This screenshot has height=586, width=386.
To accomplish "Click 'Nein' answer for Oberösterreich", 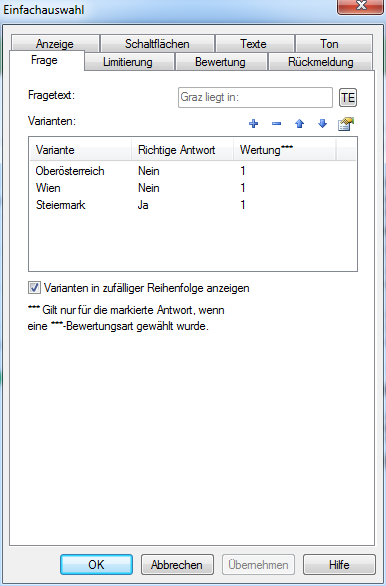I will (149, 171).
